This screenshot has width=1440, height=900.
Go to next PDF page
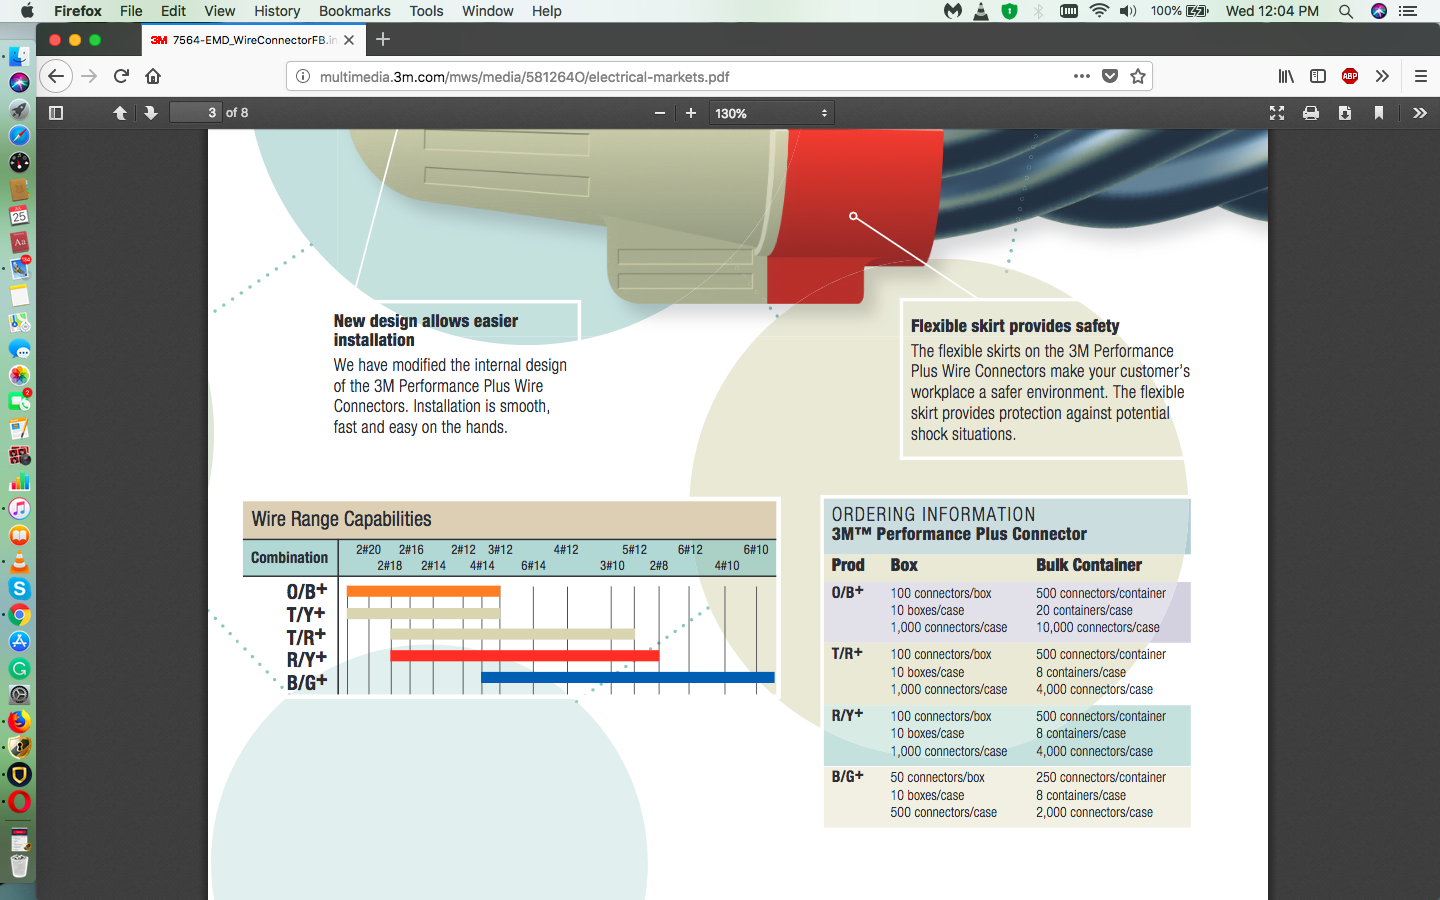[151, 113]
